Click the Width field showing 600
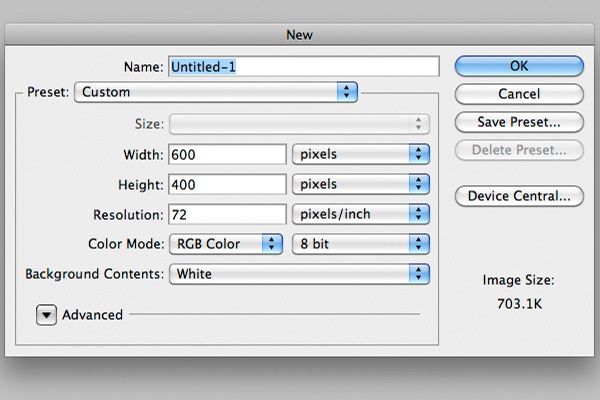The width and height of the screenshot is (600, 400). (227, 155)
